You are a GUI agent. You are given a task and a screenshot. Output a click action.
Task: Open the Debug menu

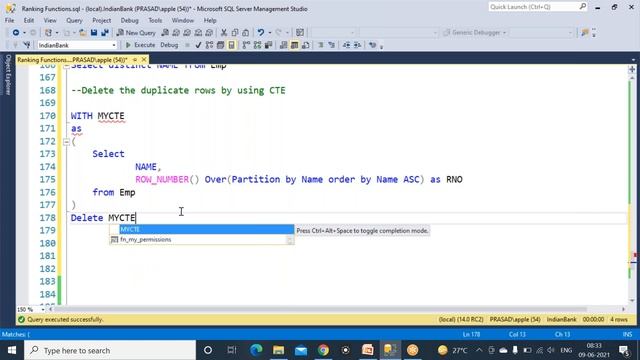click(x=129, y=20)
